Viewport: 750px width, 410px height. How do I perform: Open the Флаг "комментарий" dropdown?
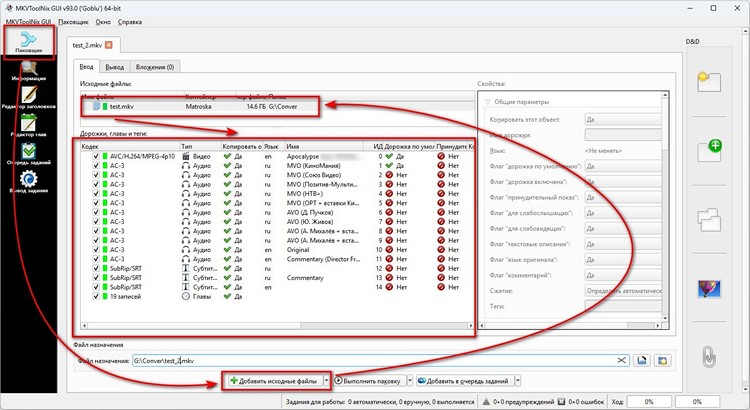[623, 275]
